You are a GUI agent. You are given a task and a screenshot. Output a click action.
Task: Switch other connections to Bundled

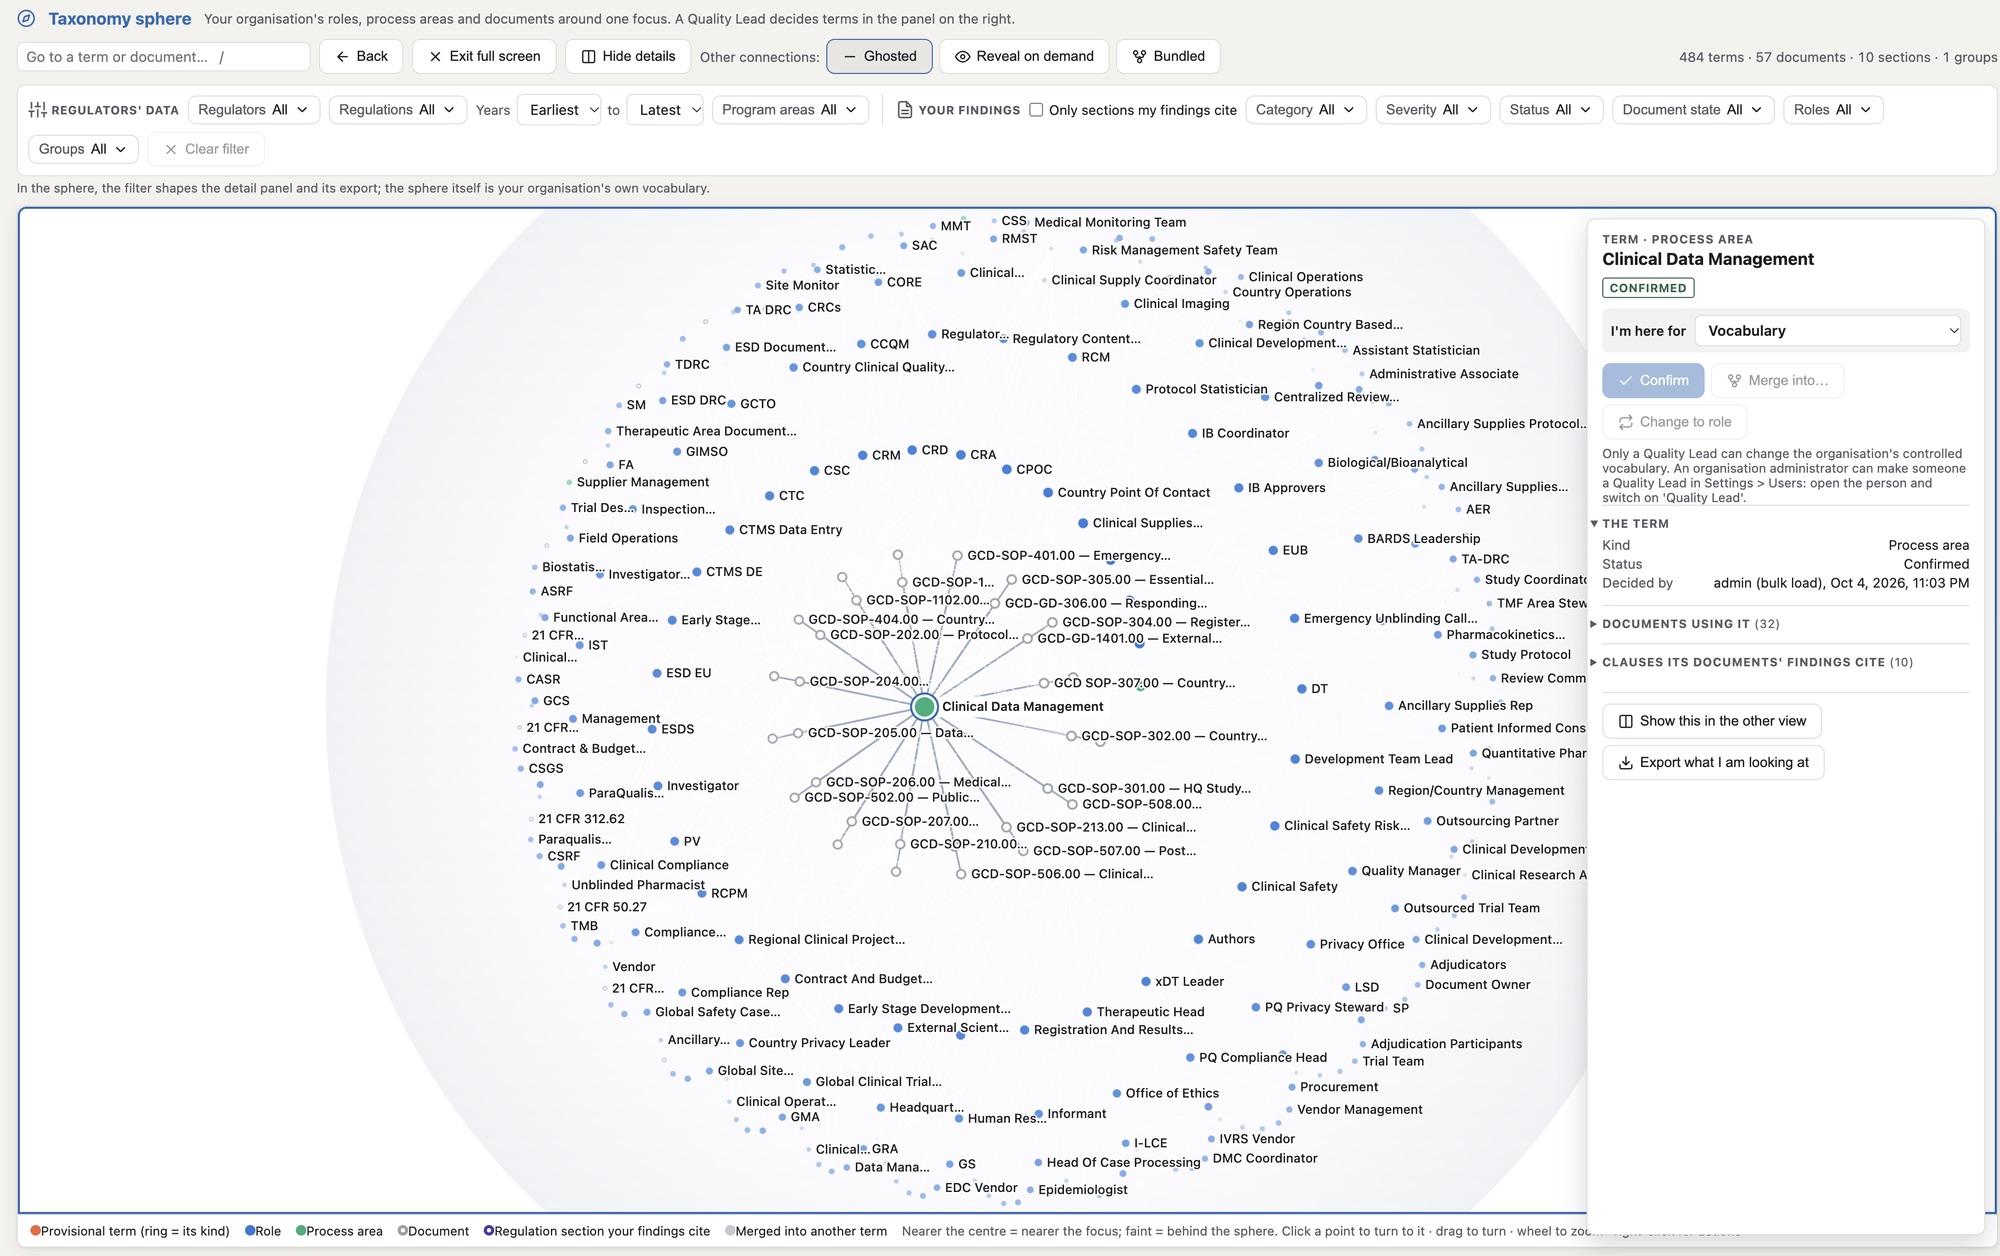pyautogui.click(x=1167, y=56)
